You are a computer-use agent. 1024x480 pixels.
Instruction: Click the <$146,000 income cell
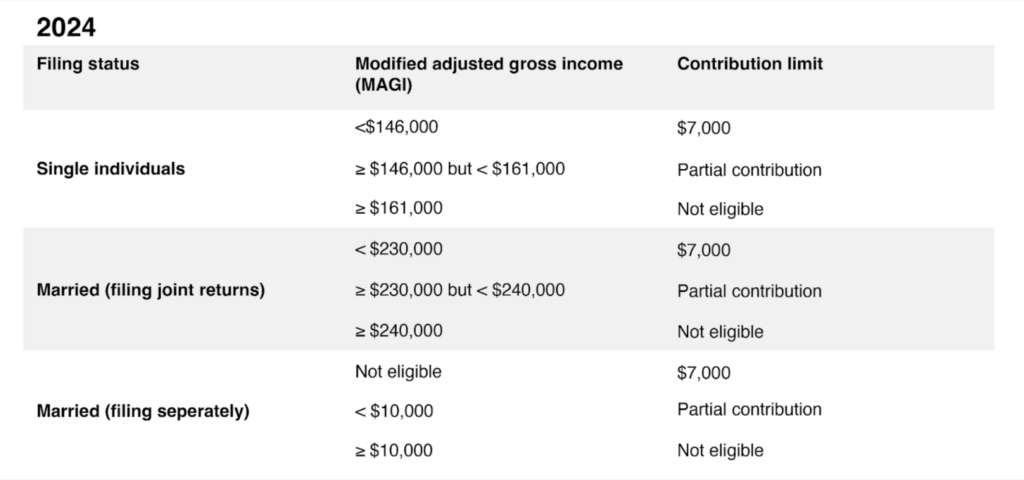(396, 128)
